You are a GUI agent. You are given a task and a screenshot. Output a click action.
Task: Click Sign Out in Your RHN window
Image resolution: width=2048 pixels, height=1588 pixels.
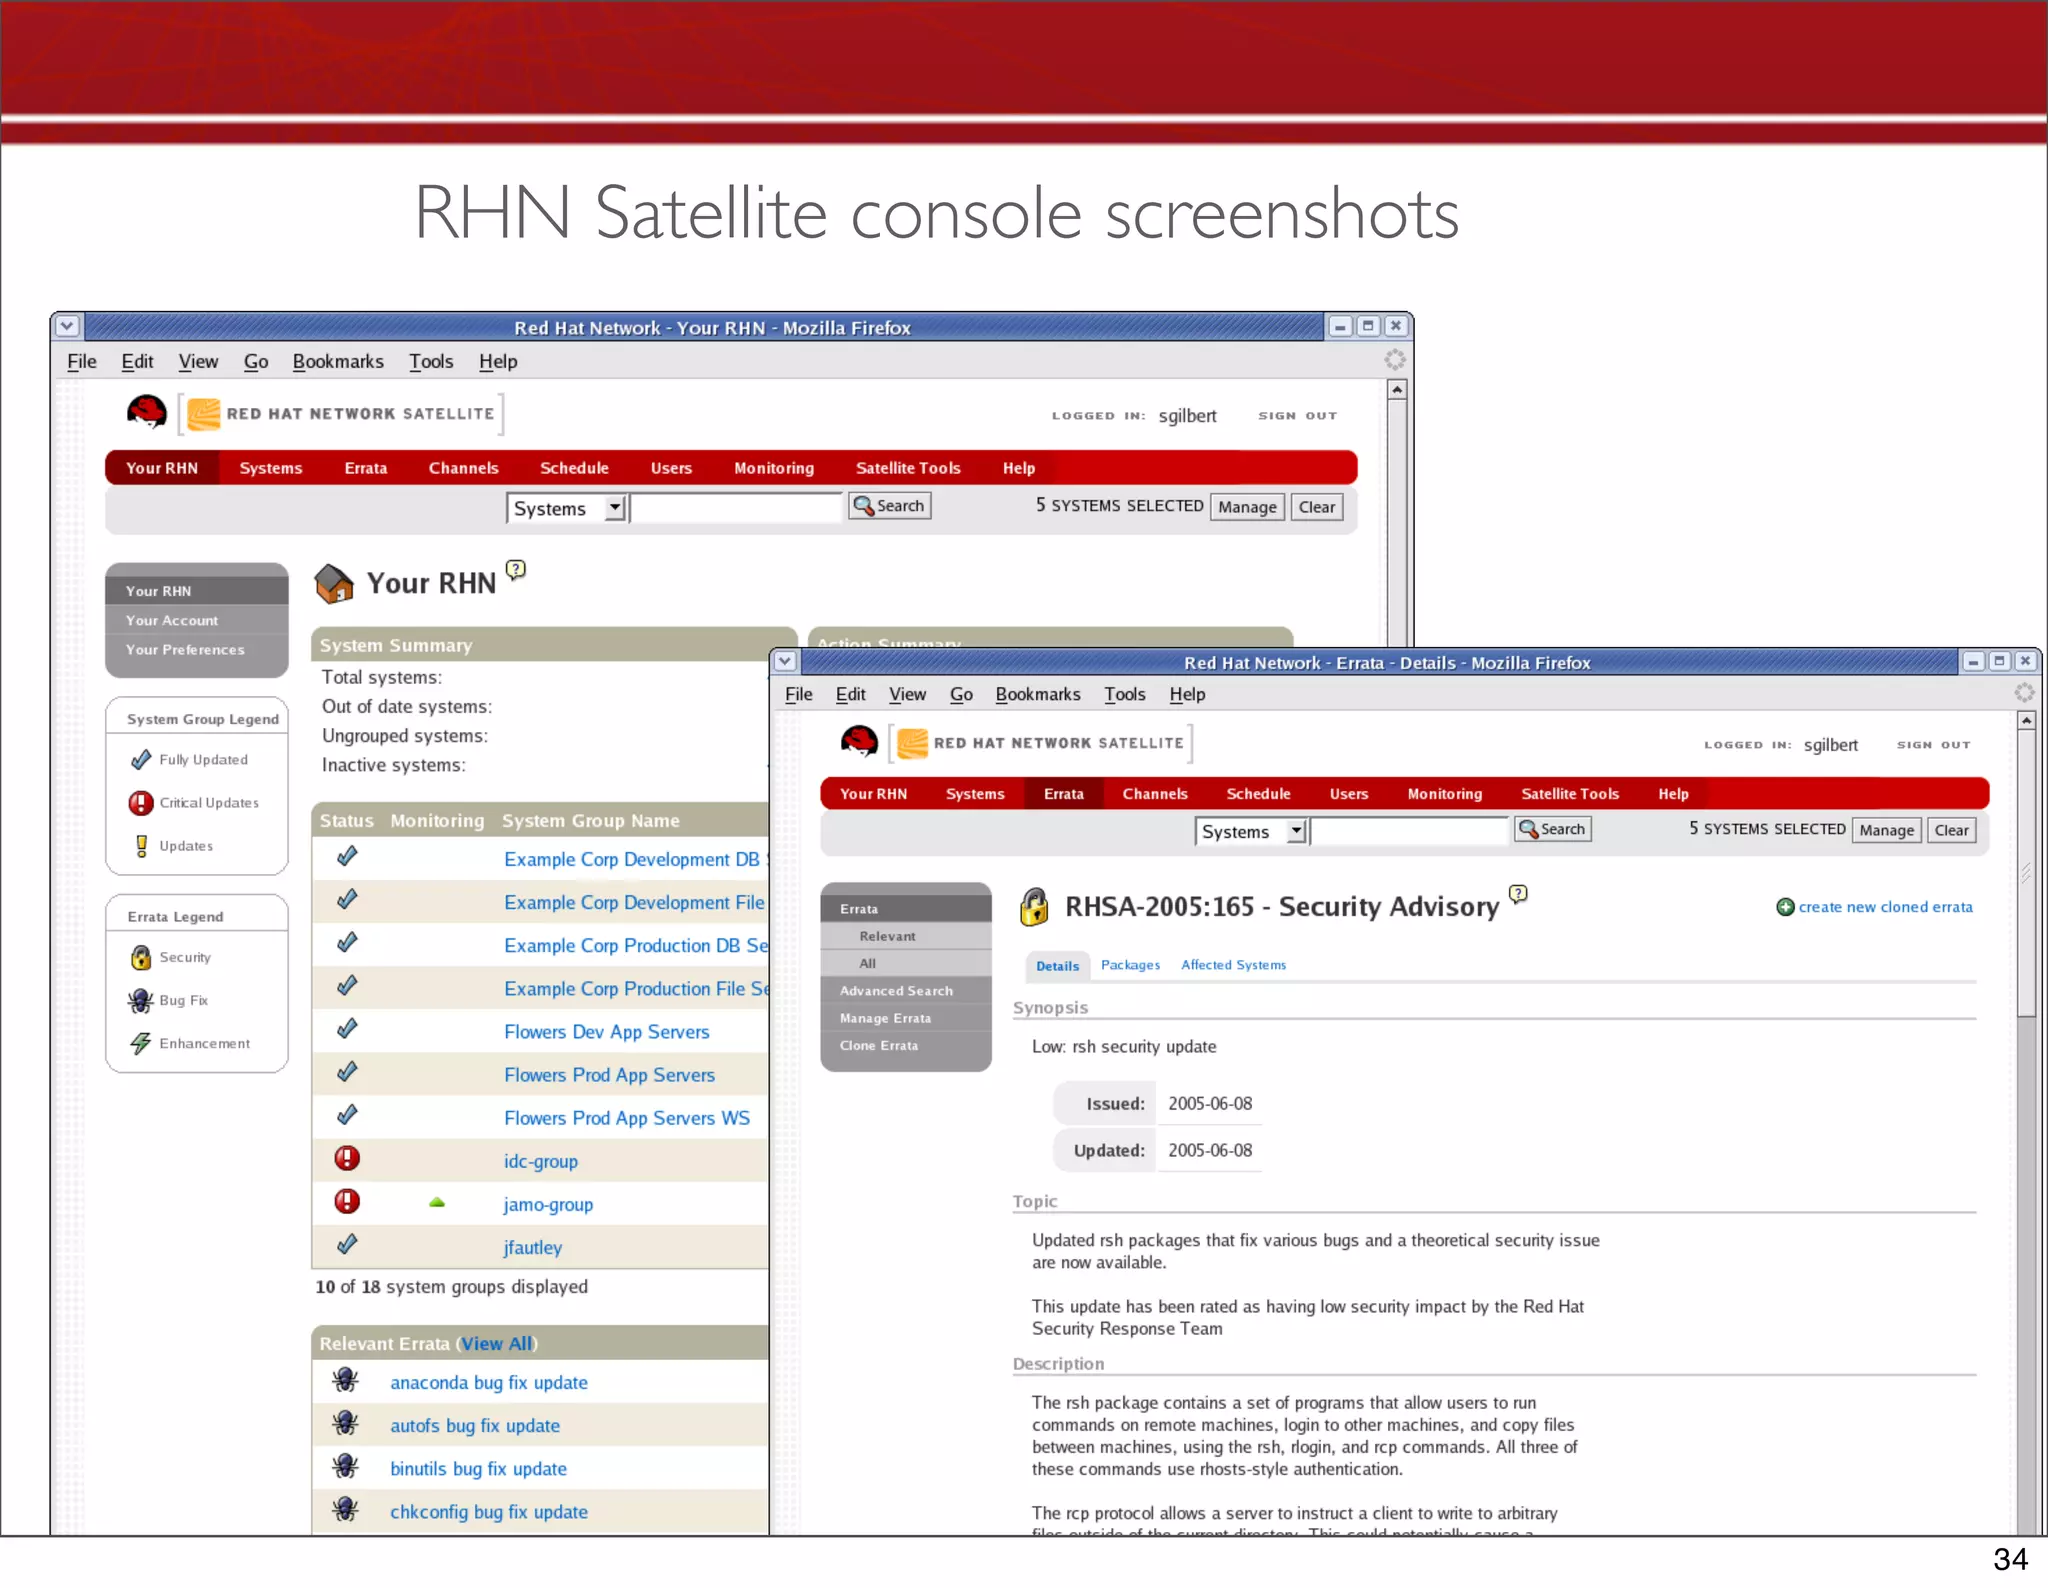coord(1297,416)
